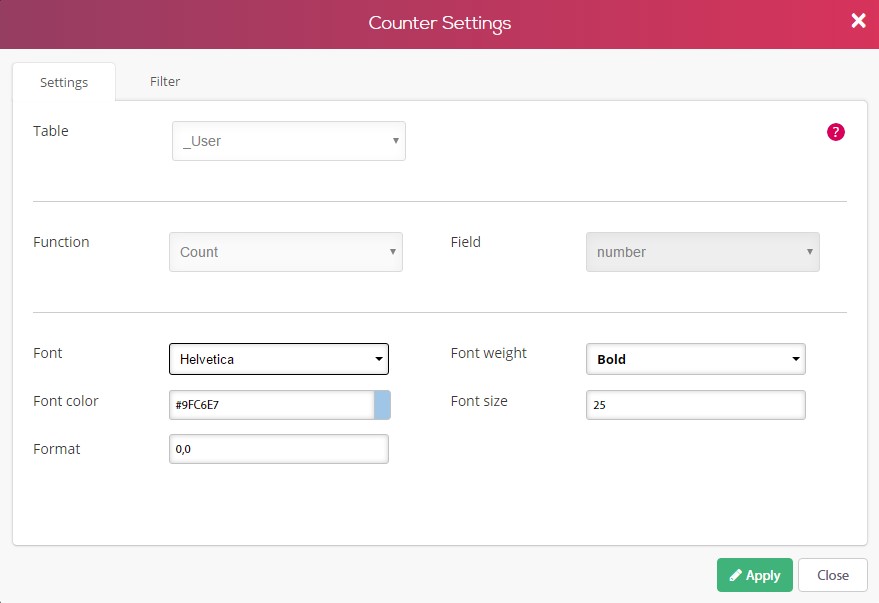The image size is (879, 603).
Task: Click the Font weight dropdown arrow
Action: [x=797, y=359]
